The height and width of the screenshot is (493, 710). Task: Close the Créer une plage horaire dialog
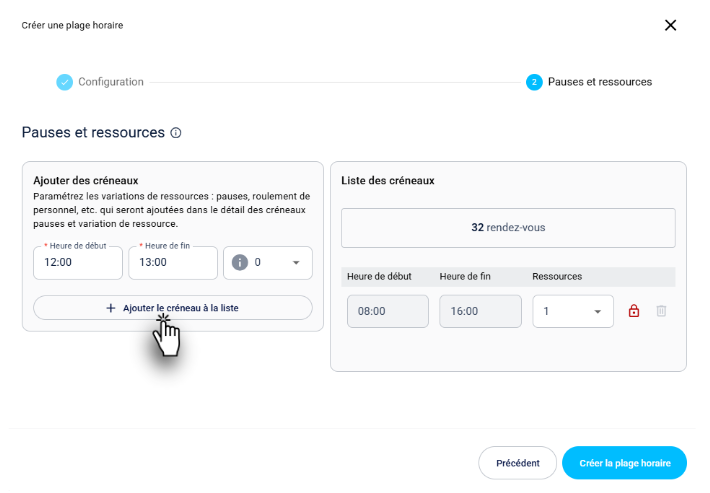pos(670,25)
